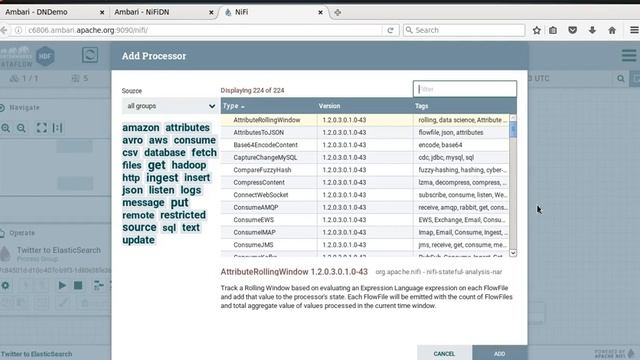Click the Pocket icon in the toolbar
The image size is (640, 360).
tap(572, 30)
